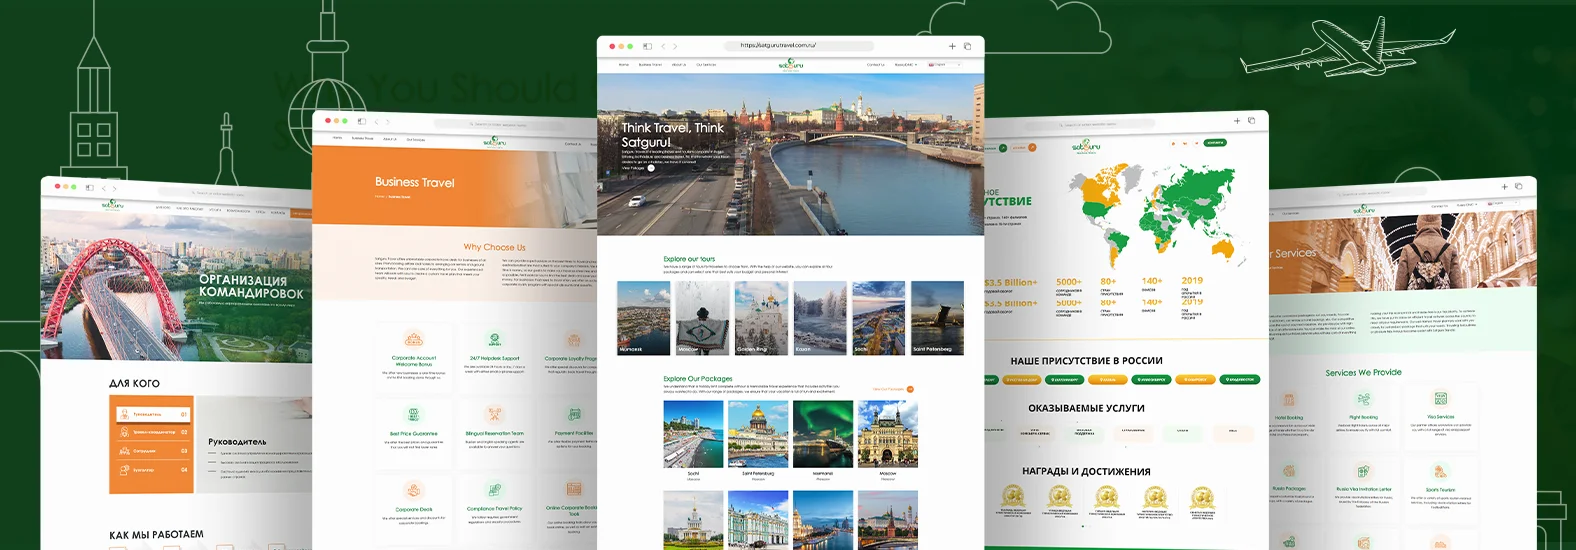Click the Russia Visa Invitation Letter icon
The image size is (1576, 550).
[x=1363, y=471]
